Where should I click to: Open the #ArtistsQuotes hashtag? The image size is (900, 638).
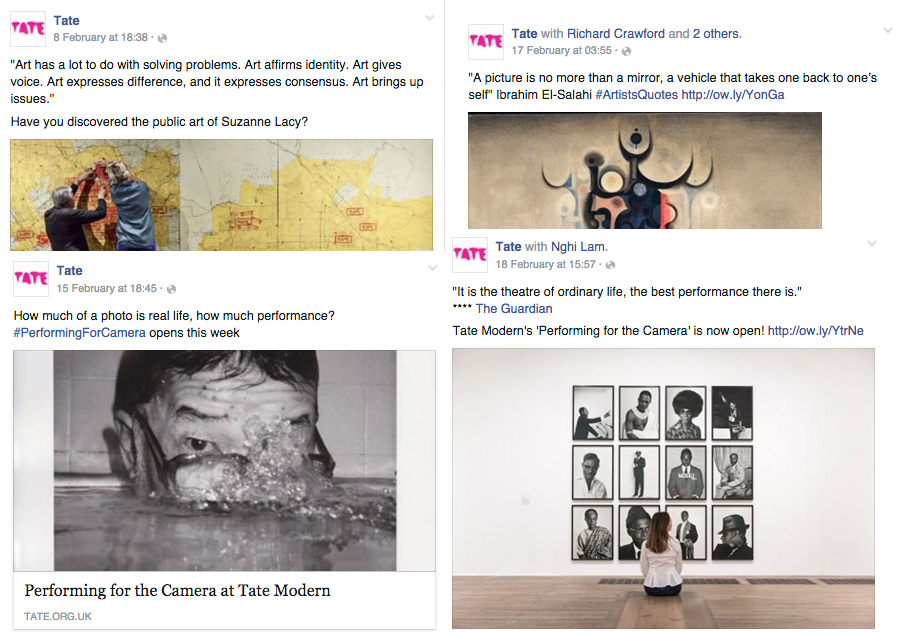click(637, 95)
